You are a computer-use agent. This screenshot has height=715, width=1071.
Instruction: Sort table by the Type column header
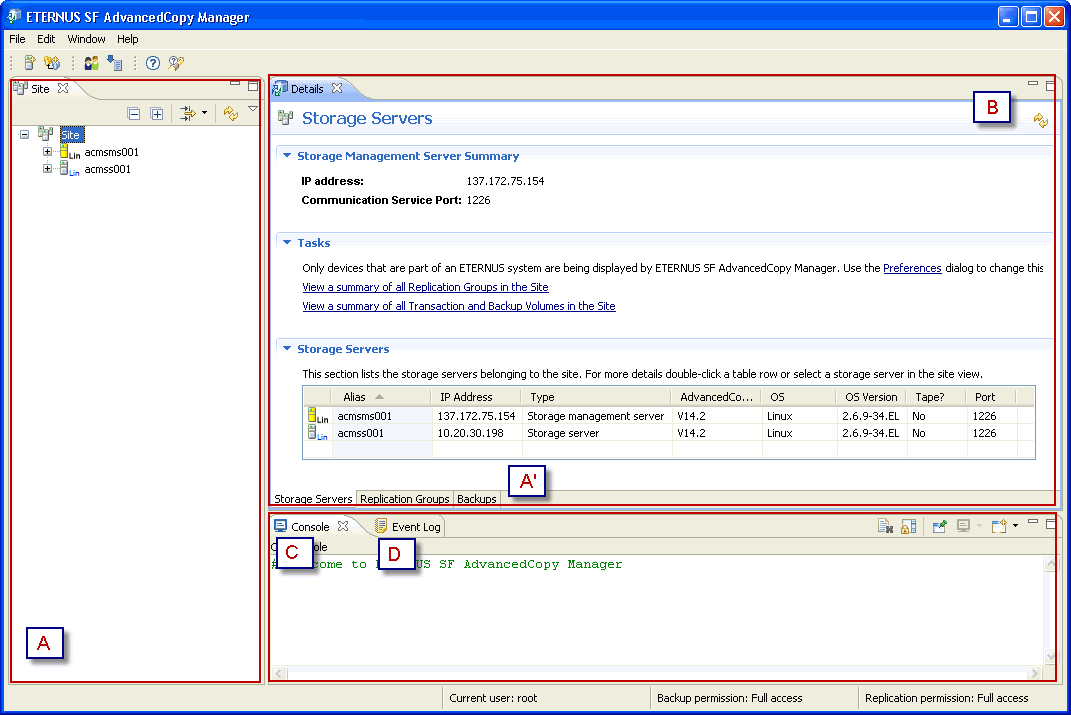[596, 397]
